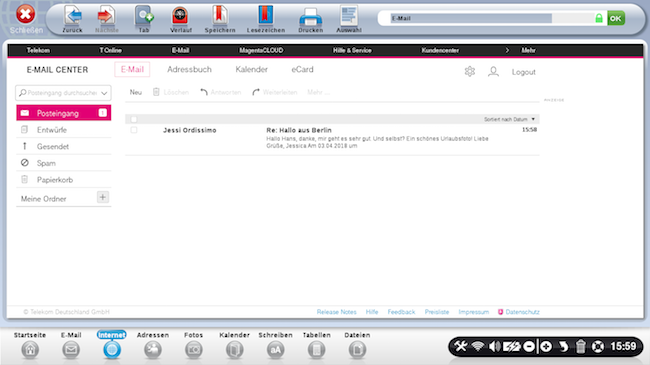Image resolution: width=650 pixels, height=365 pixels.
Task: Open Lesezeichen bookmarks icon
Action: click(265, 16)
